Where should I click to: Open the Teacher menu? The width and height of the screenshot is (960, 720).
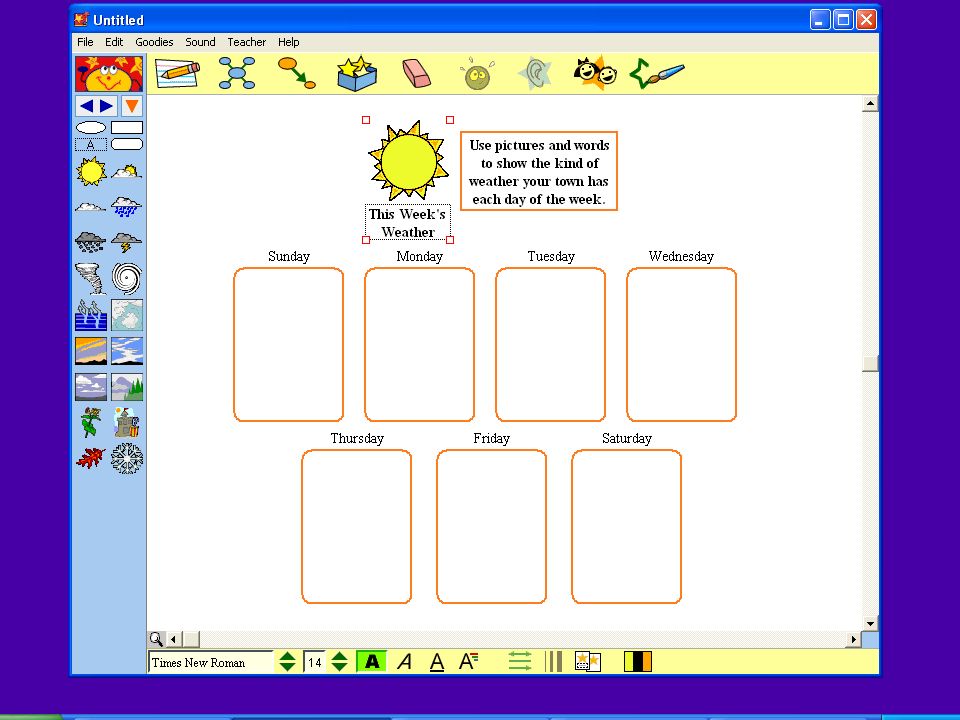coord(247,42)
